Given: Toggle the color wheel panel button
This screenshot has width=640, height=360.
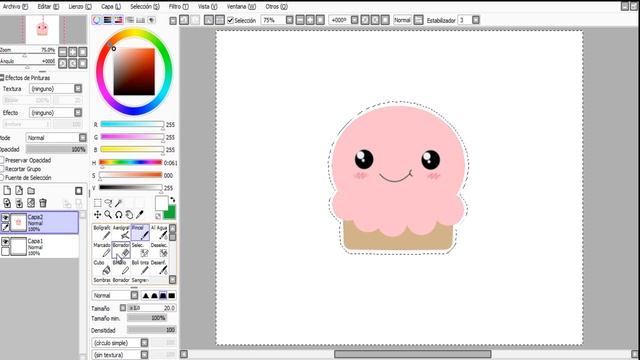Looking at the screenshot, I should pos(97,20).
